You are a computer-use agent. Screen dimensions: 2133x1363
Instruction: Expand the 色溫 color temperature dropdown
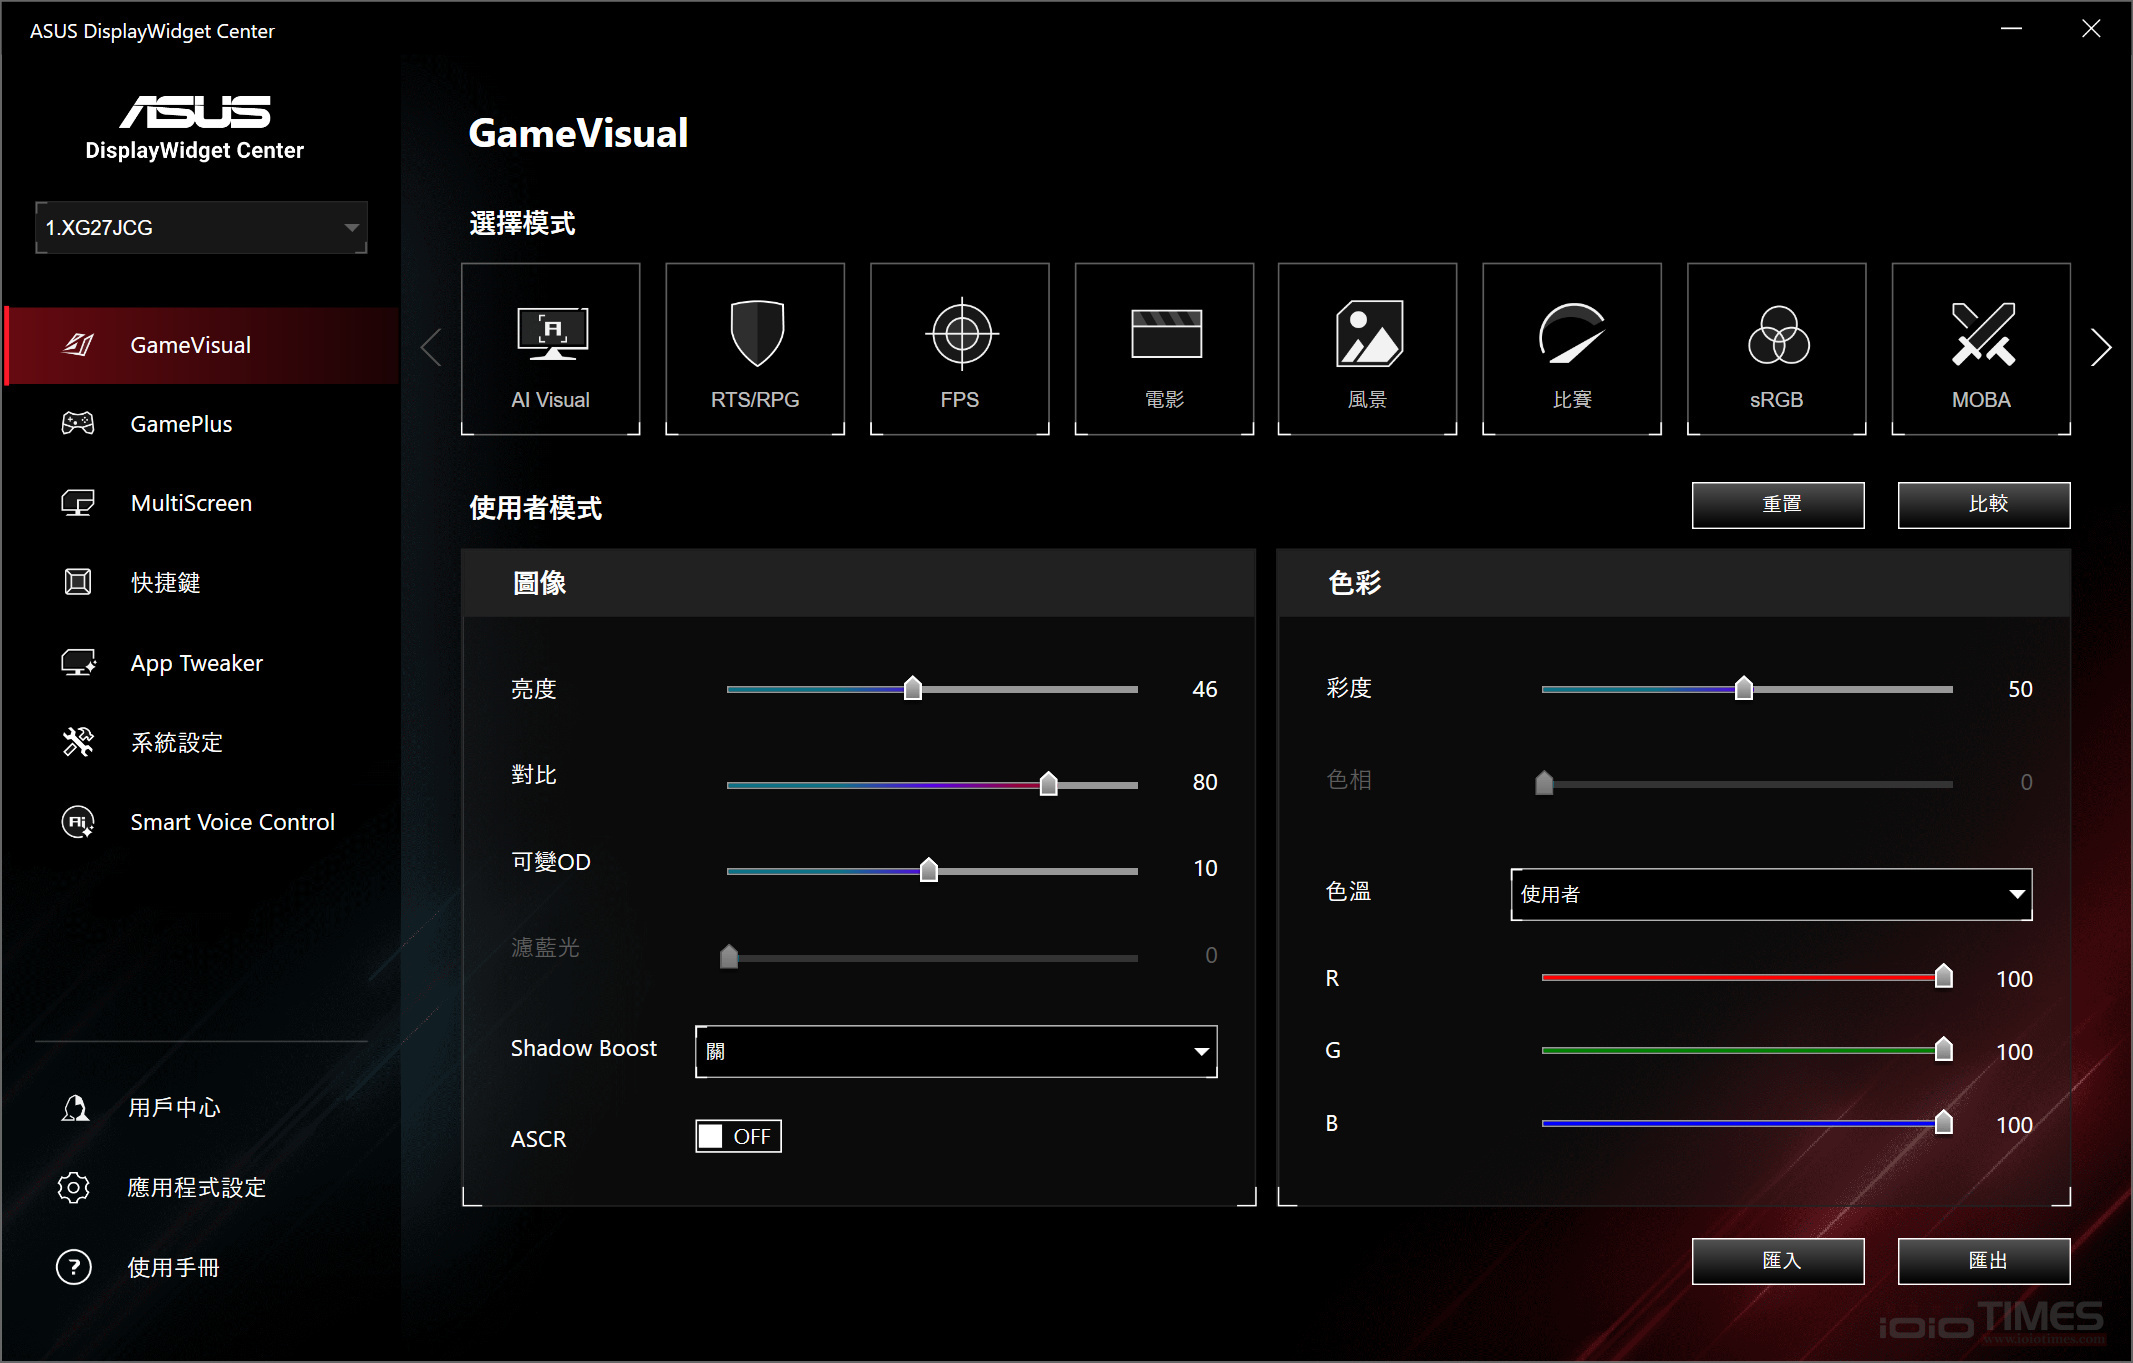tap(1770, 894)
